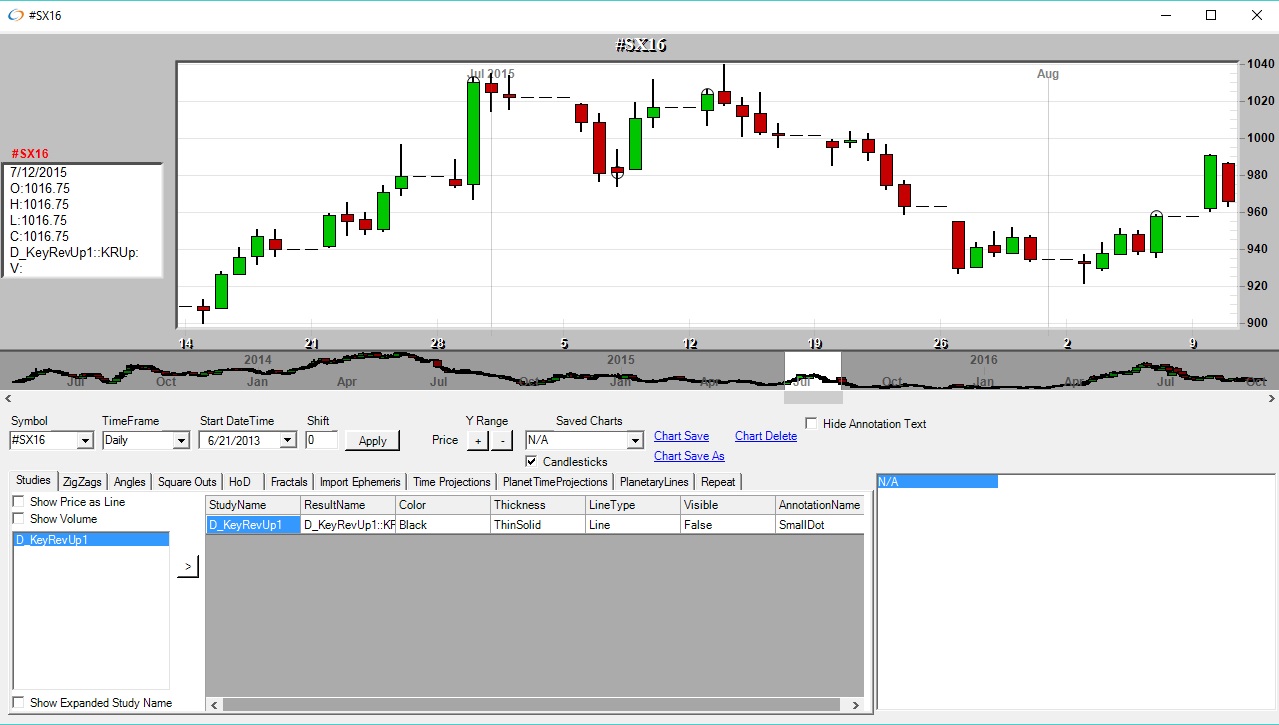The height and width of the screenshot is (725, 1279).
Task: Click the app icon in title bar
Action: pyautogui.click(x=15, y=15)
